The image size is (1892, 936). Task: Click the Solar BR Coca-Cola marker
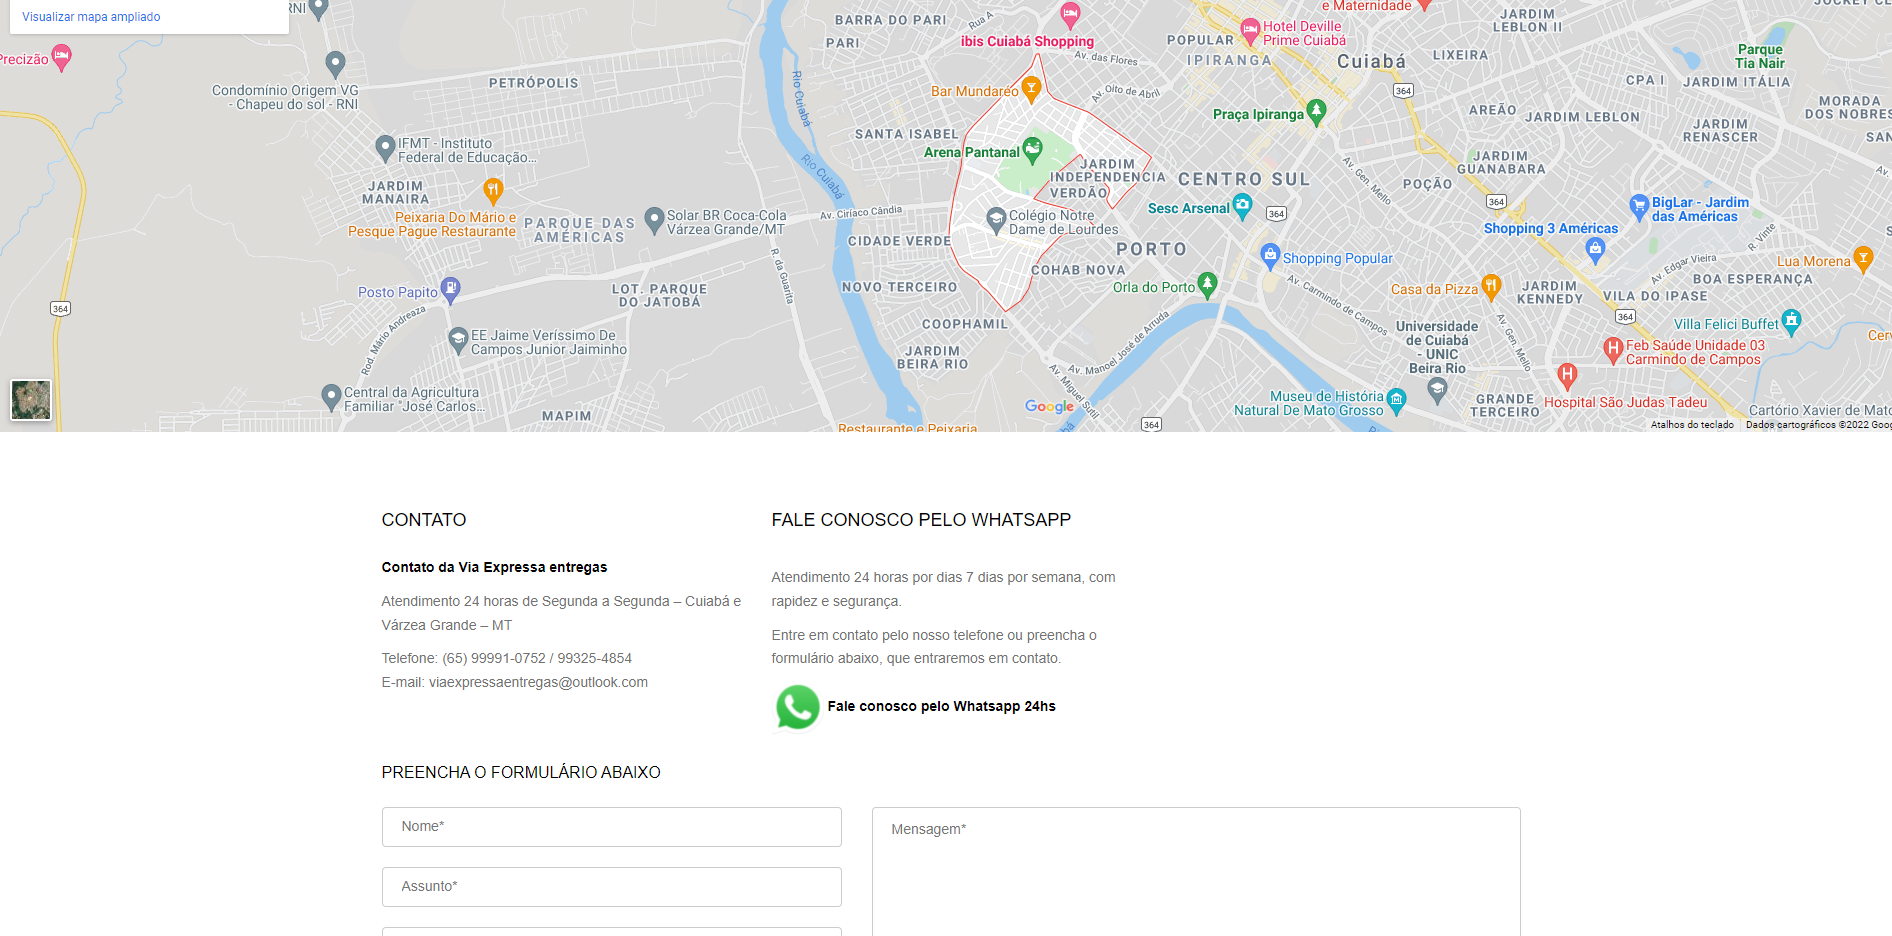tap(655, 220)
